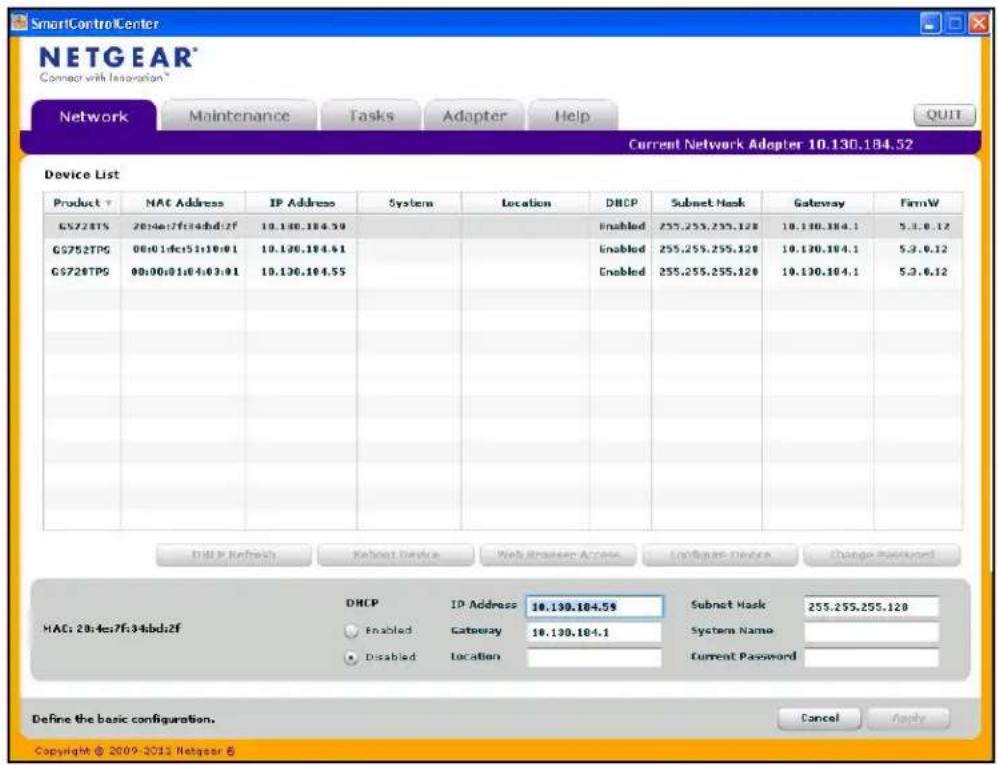Click subnet mask cell in GS752TPS row
998x765 pixels.
point(708,249)
